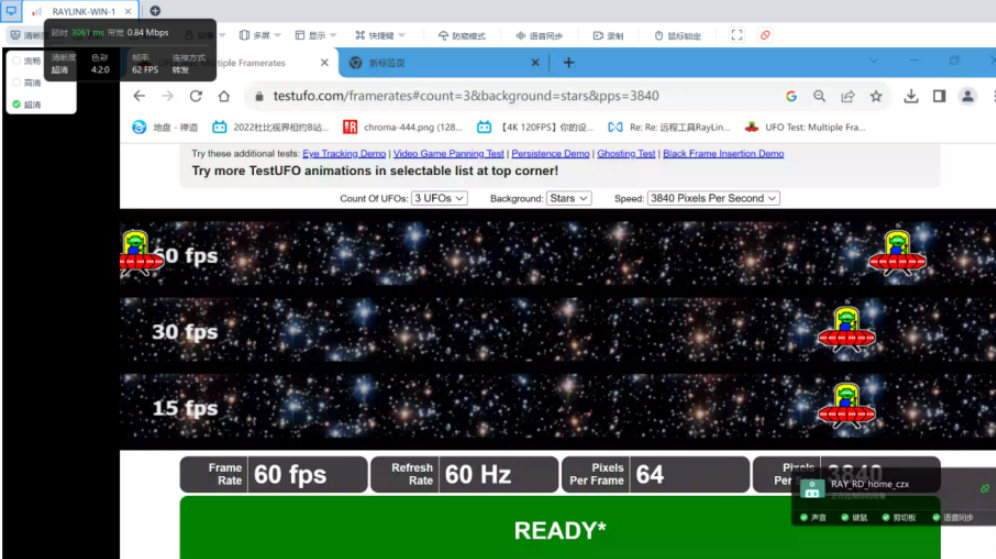This screenshot has height=559, width=996.
Task: Open the Black Frame Insertion Demo link
Action: (x=723, y=154)
